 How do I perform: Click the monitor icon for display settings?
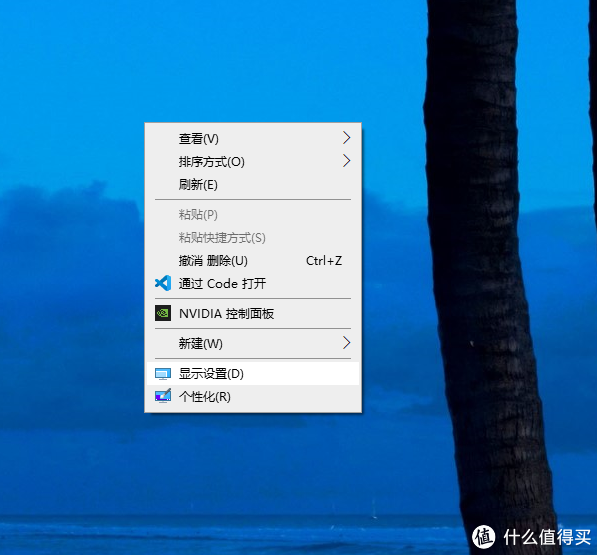coord(163,374)
